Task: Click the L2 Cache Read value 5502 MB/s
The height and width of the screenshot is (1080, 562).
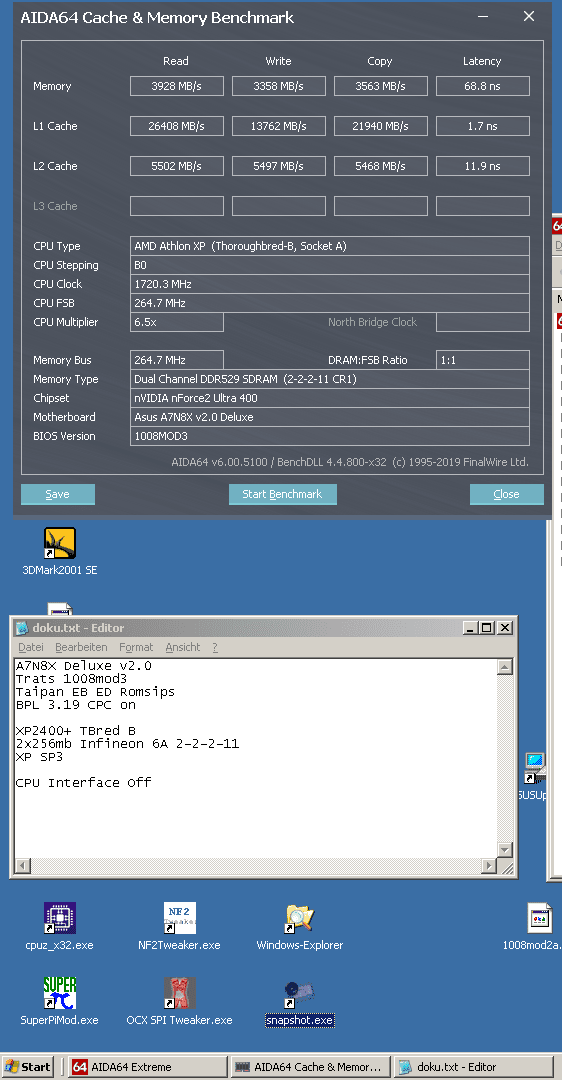Action: coord(177,166)
